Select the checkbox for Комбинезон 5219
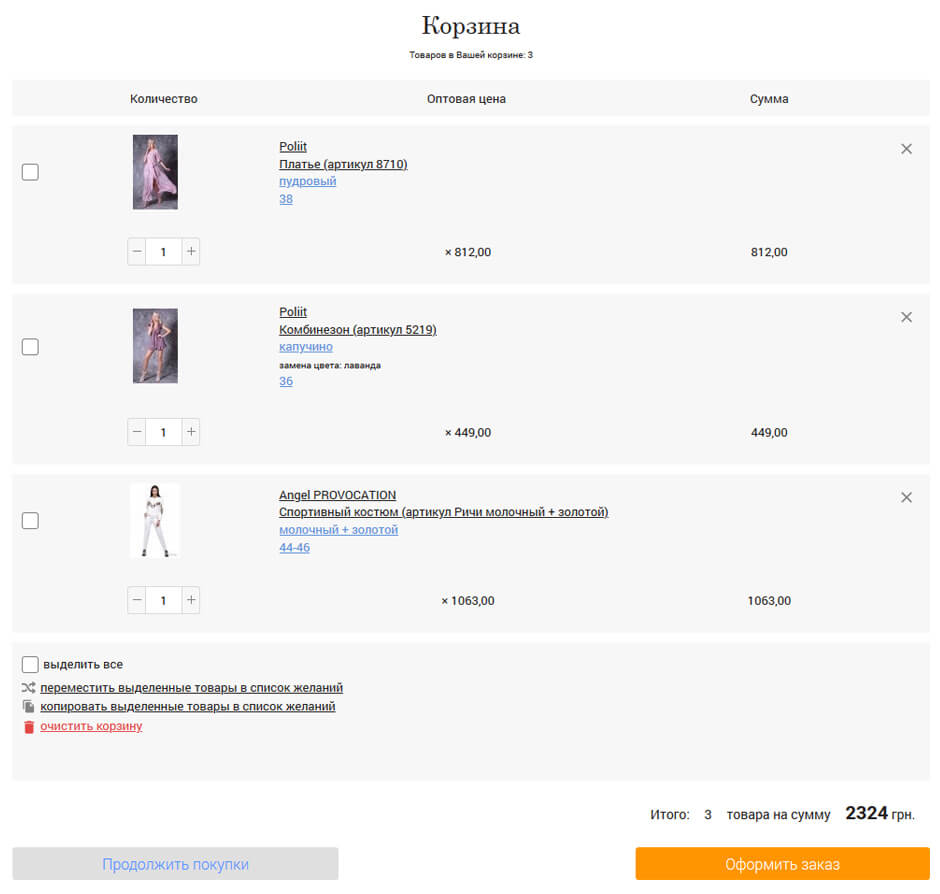940x894 pixels. [x=30, y=347]
